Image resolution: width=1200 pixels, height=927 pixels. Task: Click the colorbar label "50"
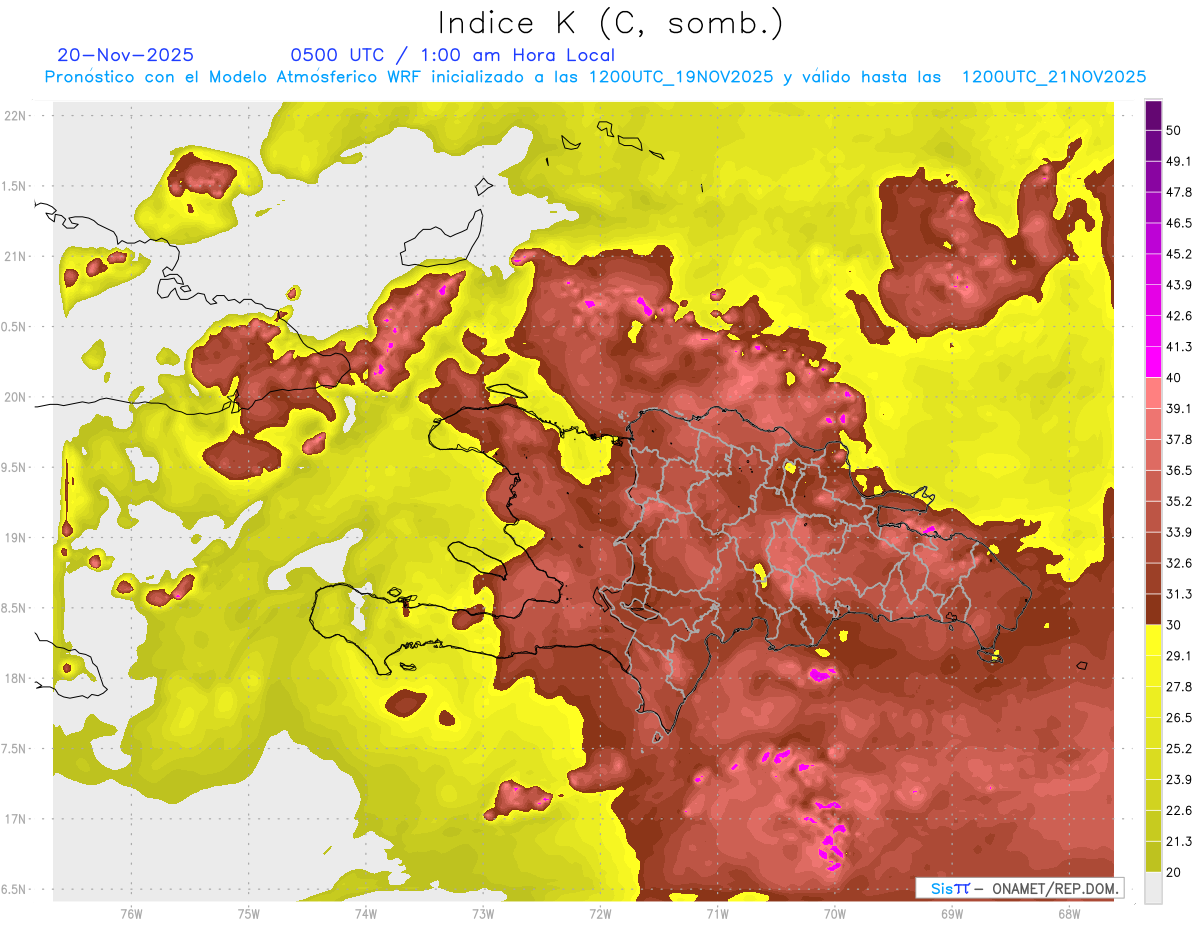(1175, 130)
